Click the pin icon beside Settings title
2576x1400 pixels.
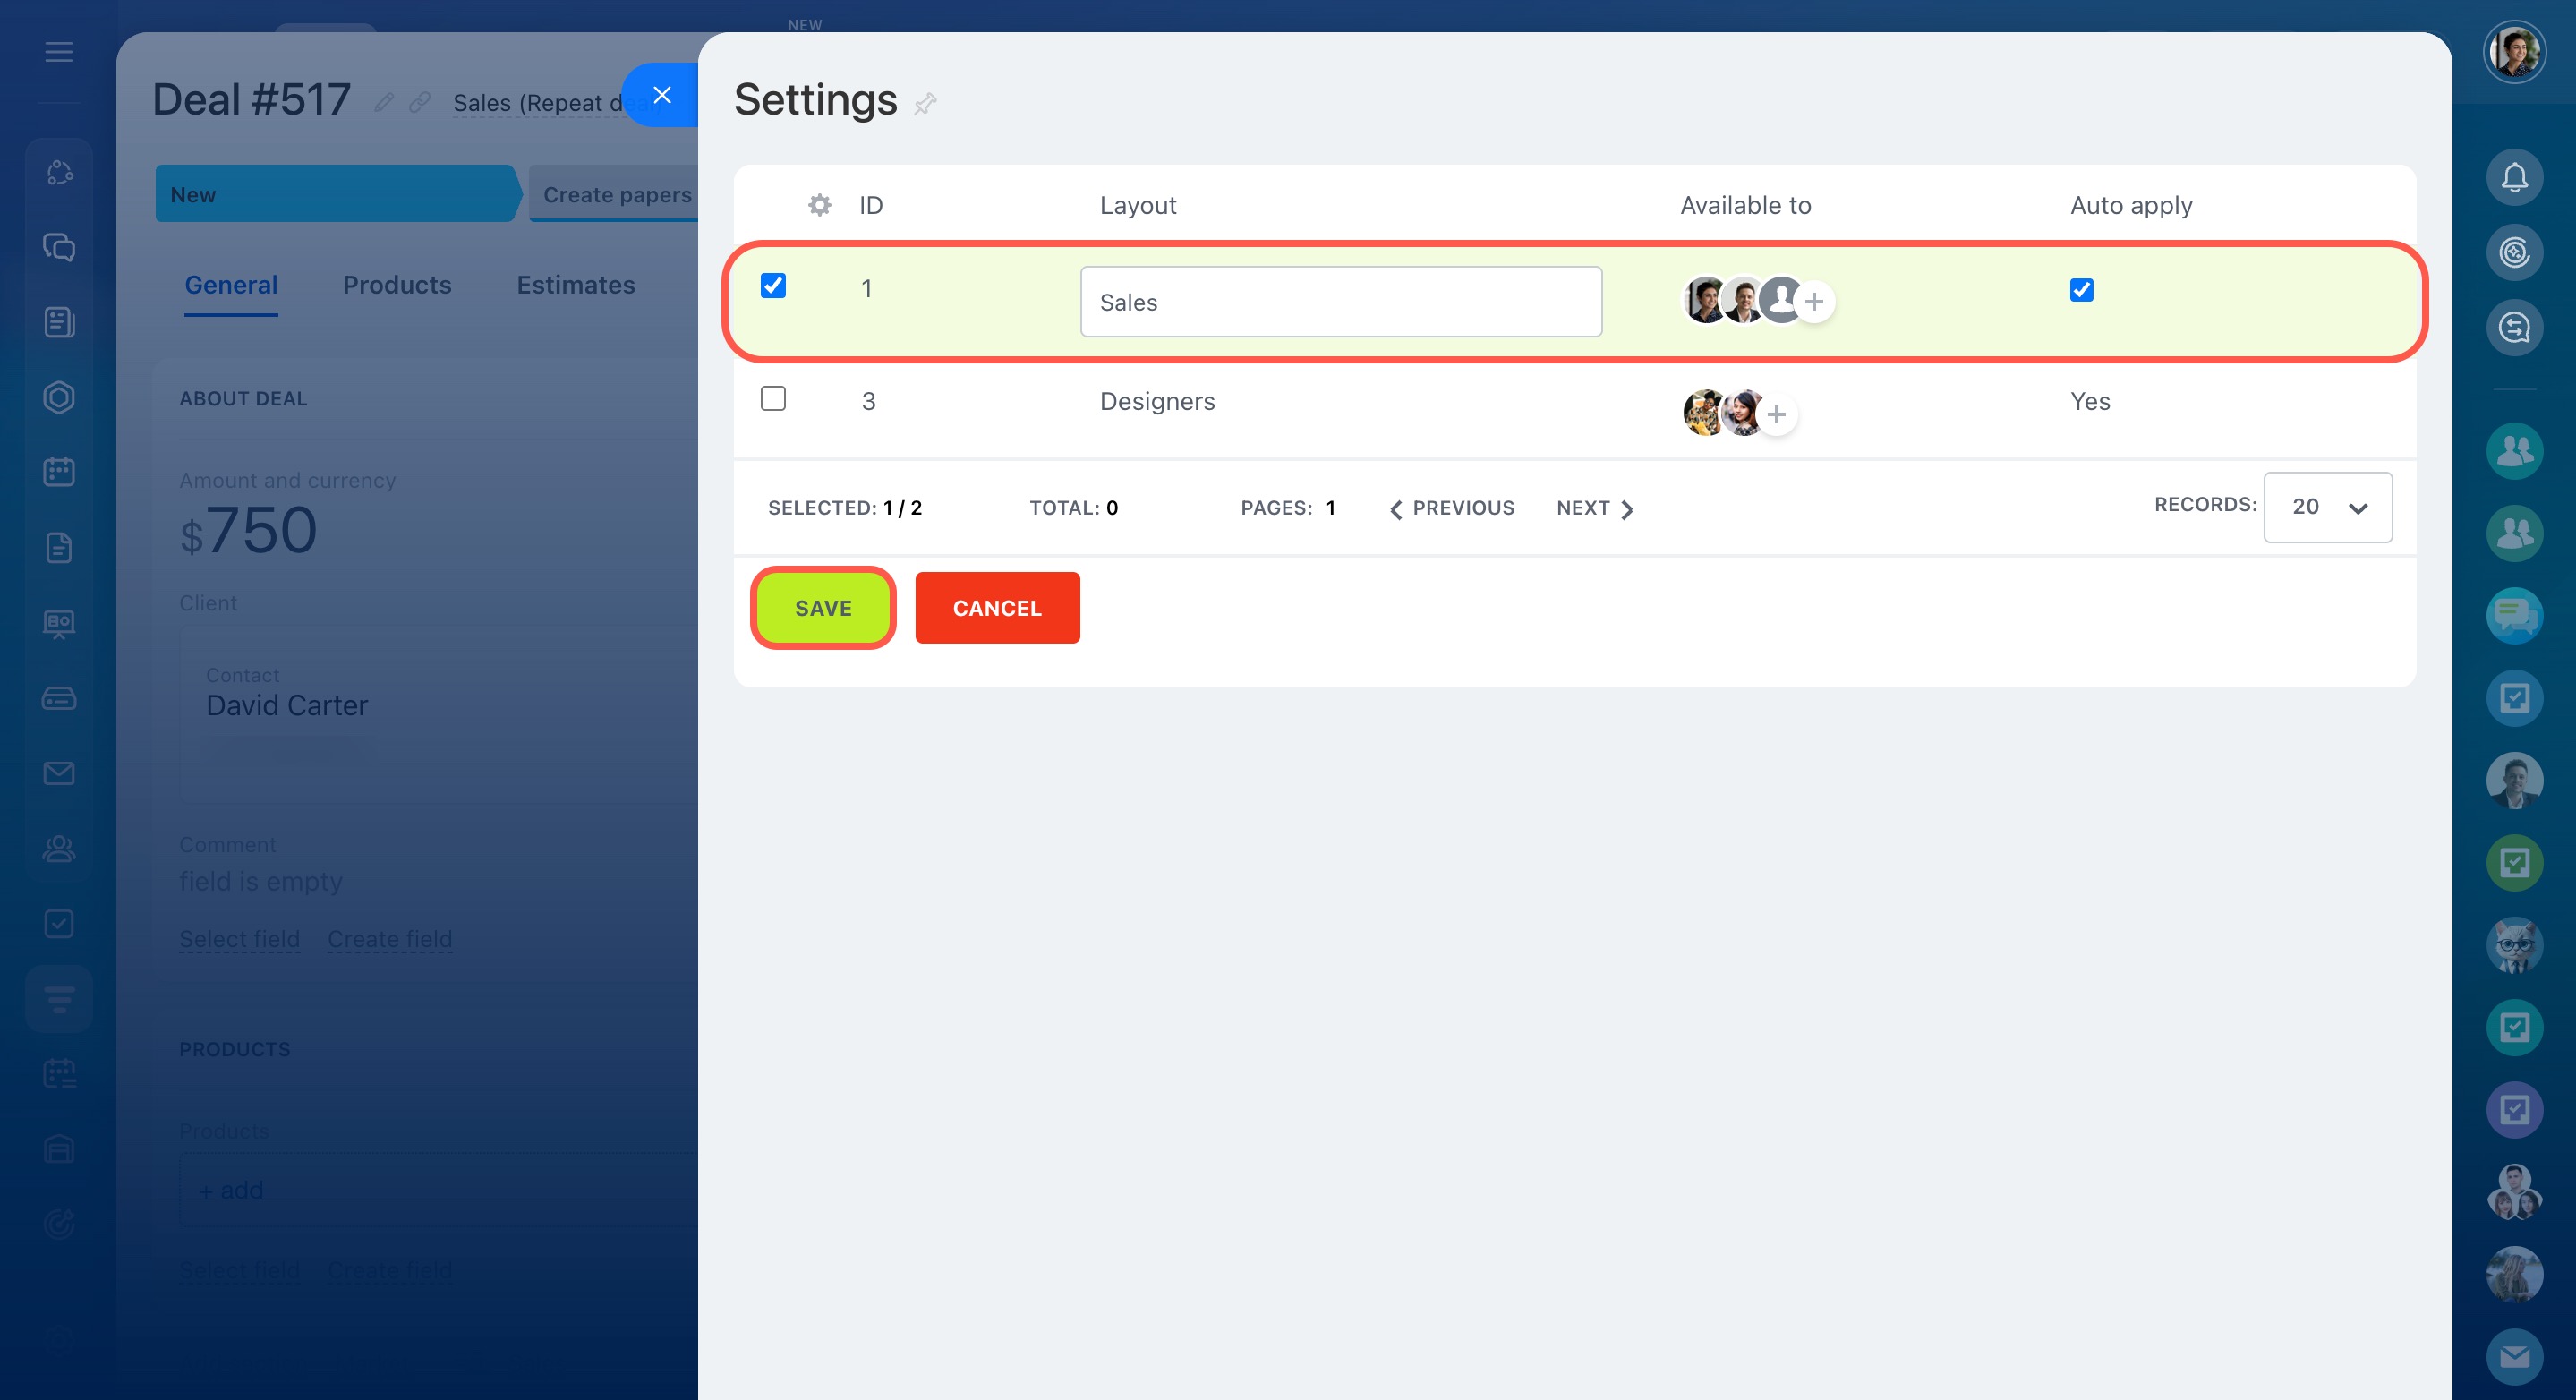coord(925,103)
